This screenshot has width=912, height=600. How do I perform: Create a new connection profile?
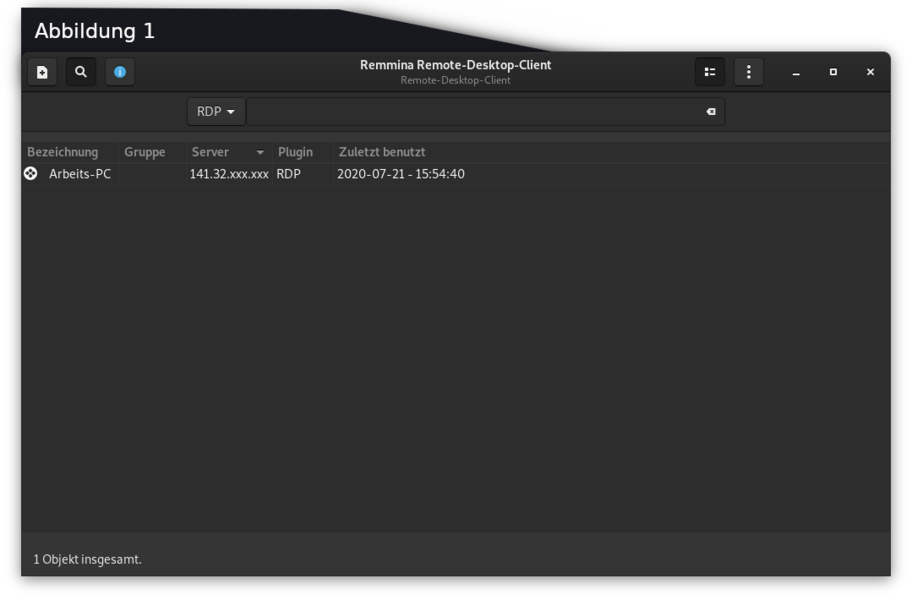click(42, 72)
